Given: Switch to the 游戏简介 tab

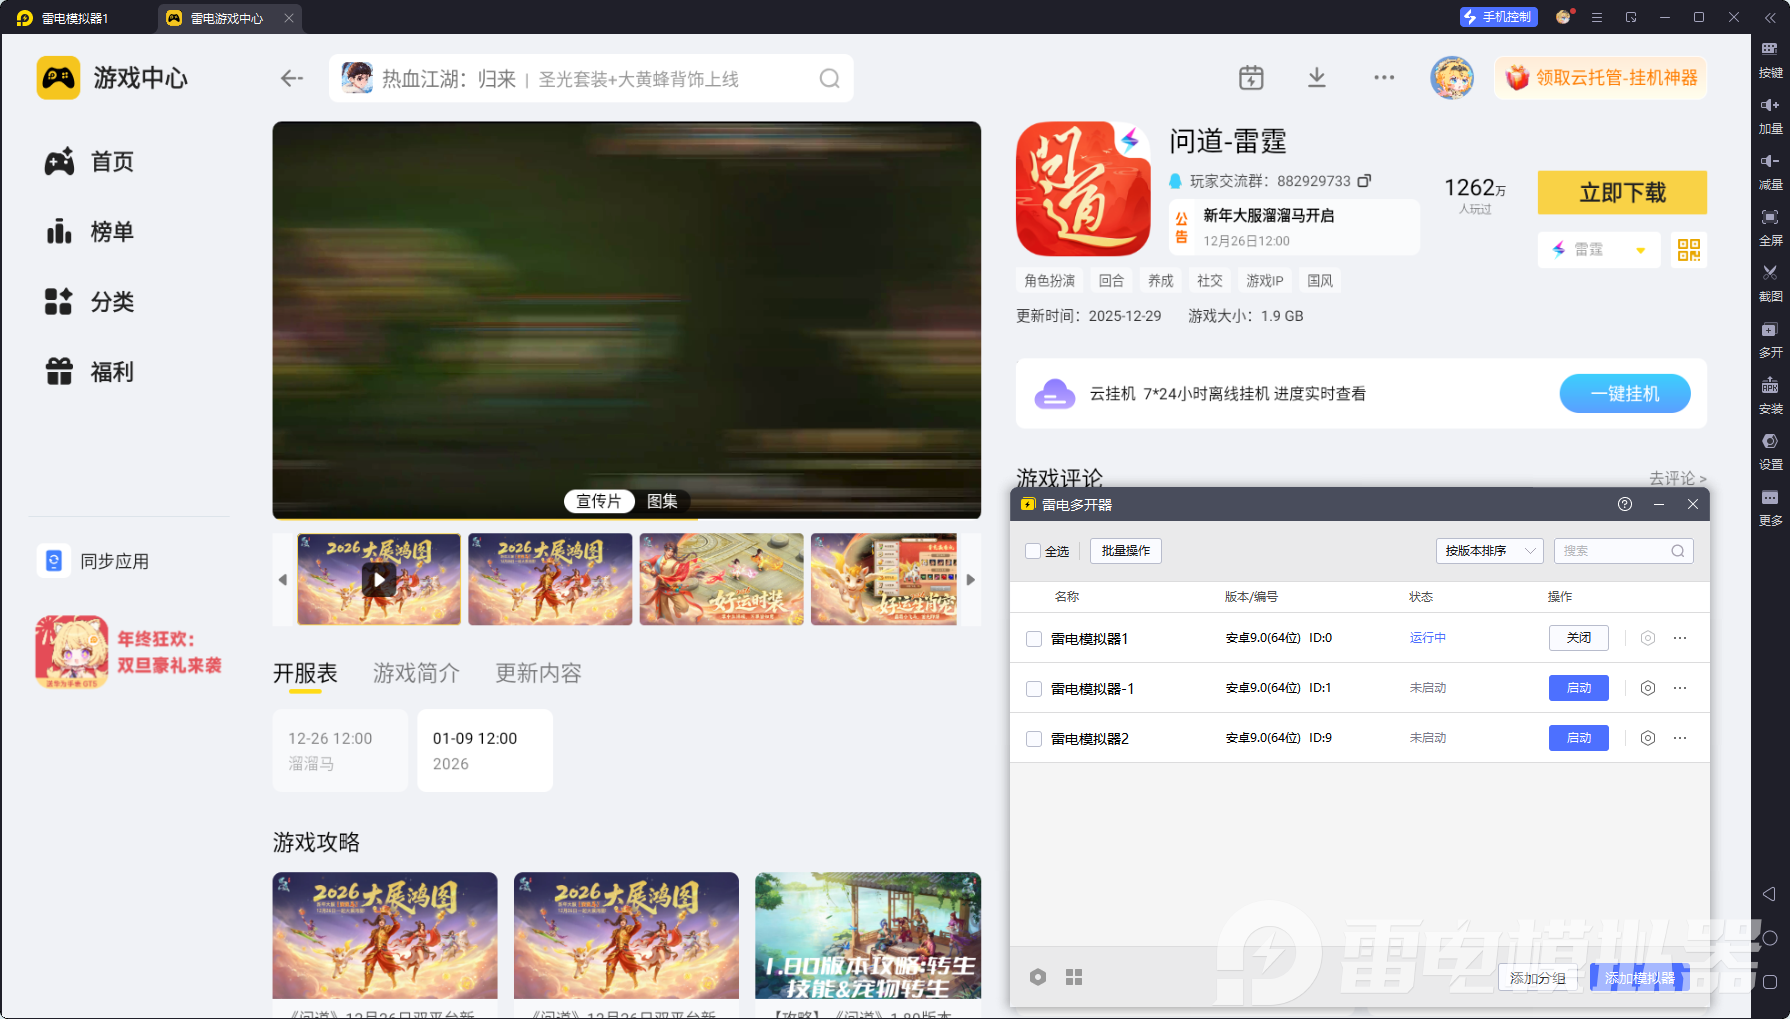Looking at the screenshot, I should (416, 673).
